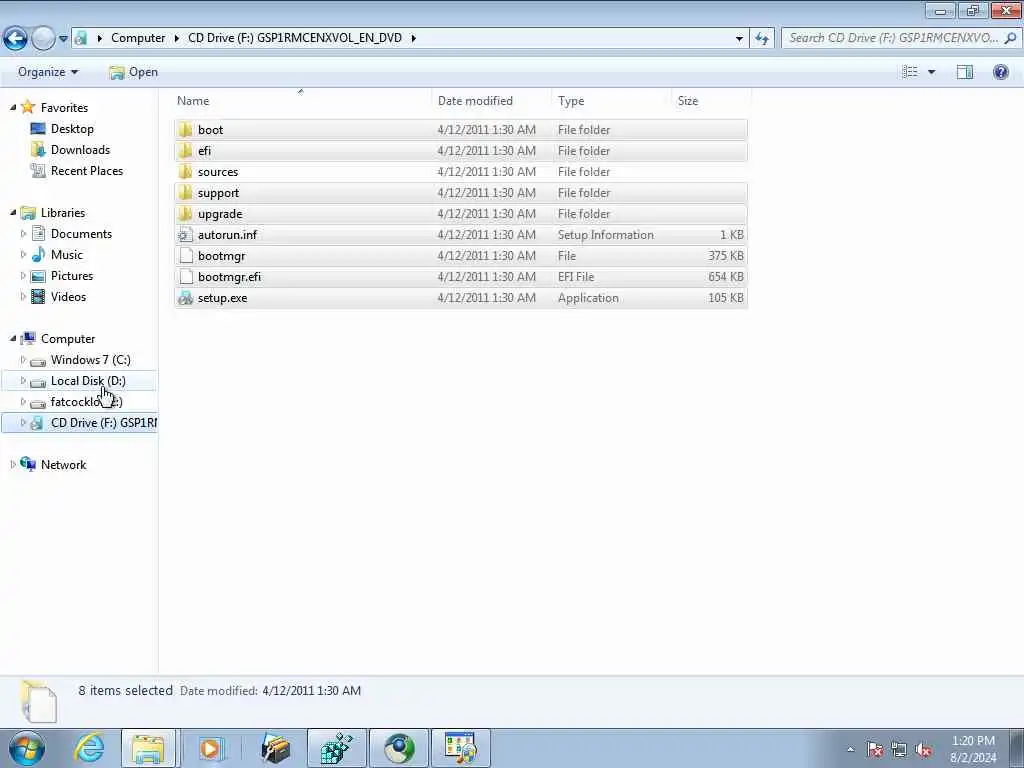Screen dimensions: 1024x768
Task: Click the Action Center flag icon
Action: 875,750
